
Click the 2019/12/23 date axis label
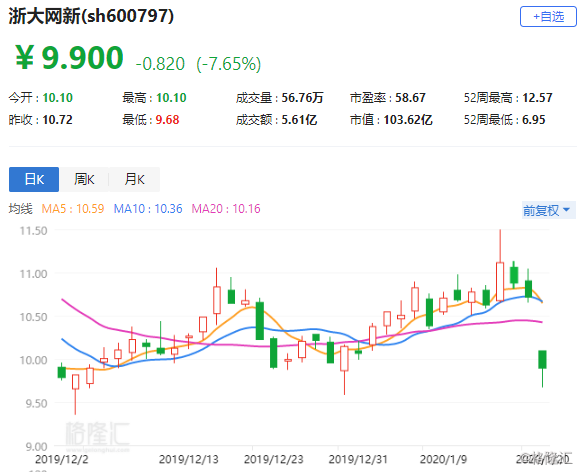pos(274,459)
